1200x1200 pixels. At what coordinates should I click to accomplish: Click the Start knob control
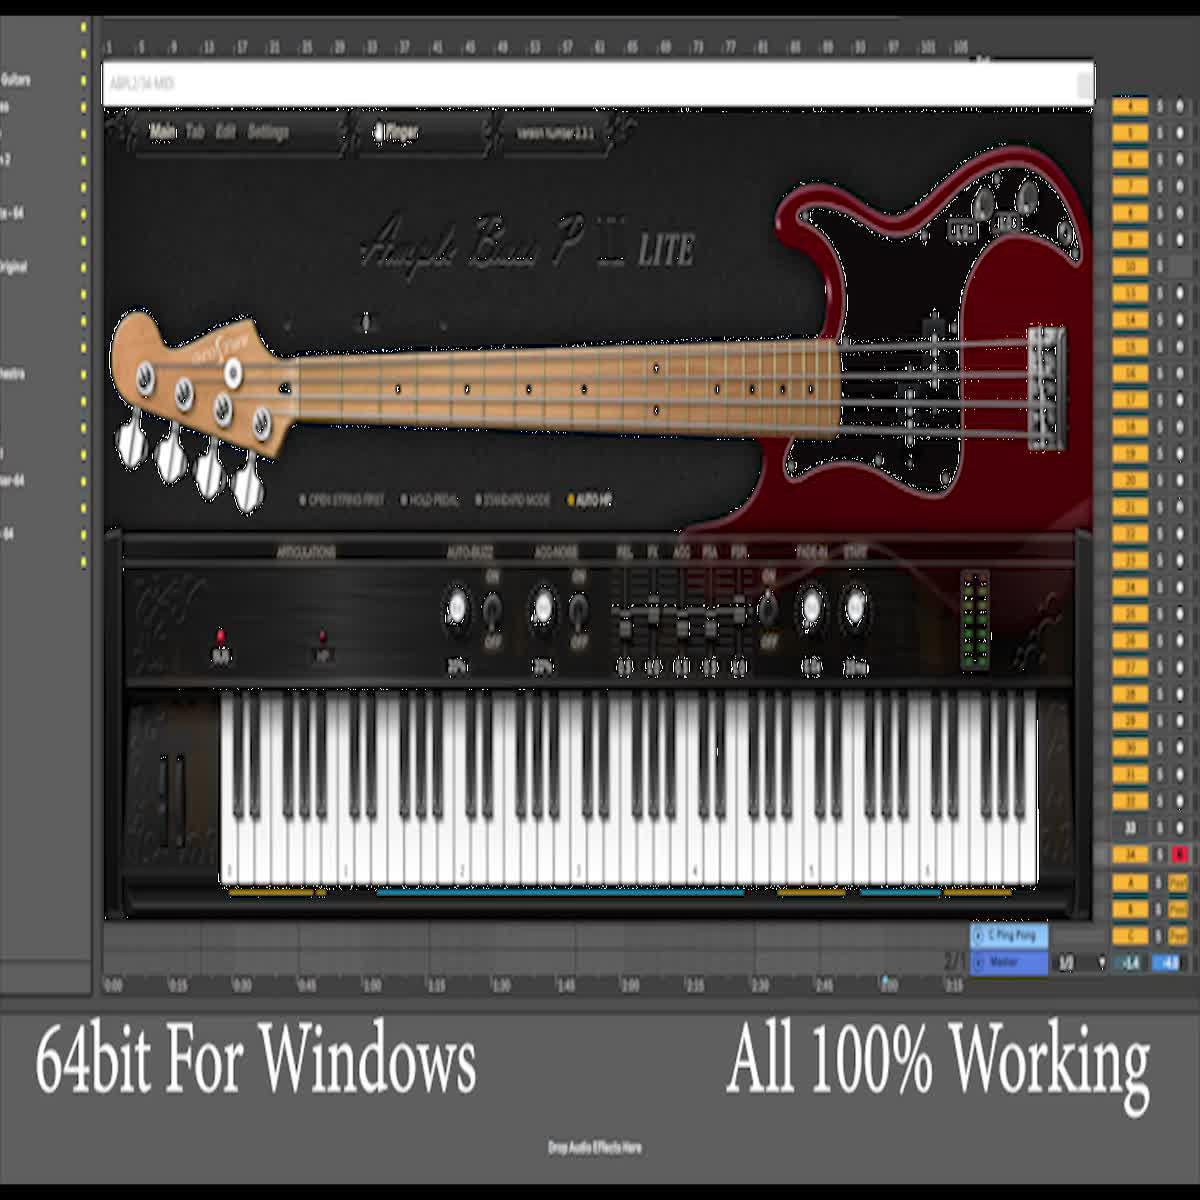854,603
